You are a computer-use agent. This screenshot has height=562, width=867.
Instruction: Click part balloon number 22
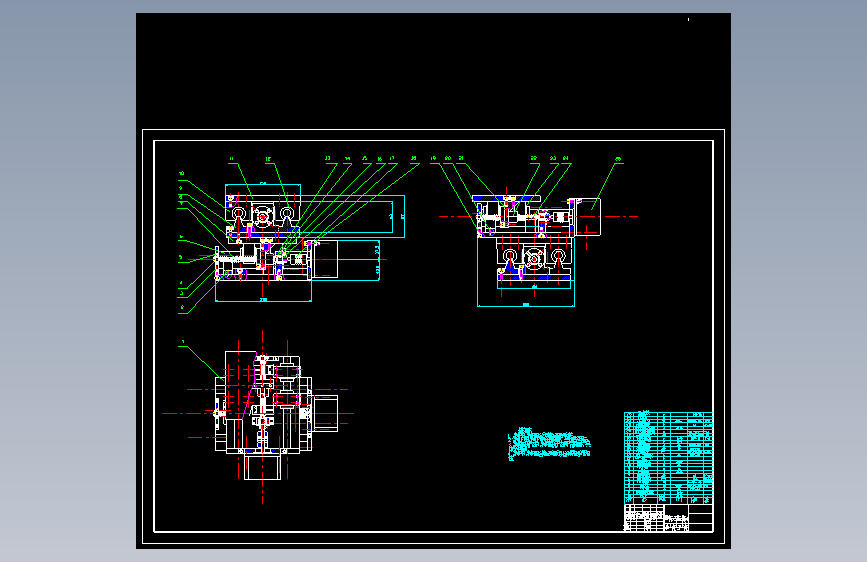pyautogui.click(x=534, y=159)
